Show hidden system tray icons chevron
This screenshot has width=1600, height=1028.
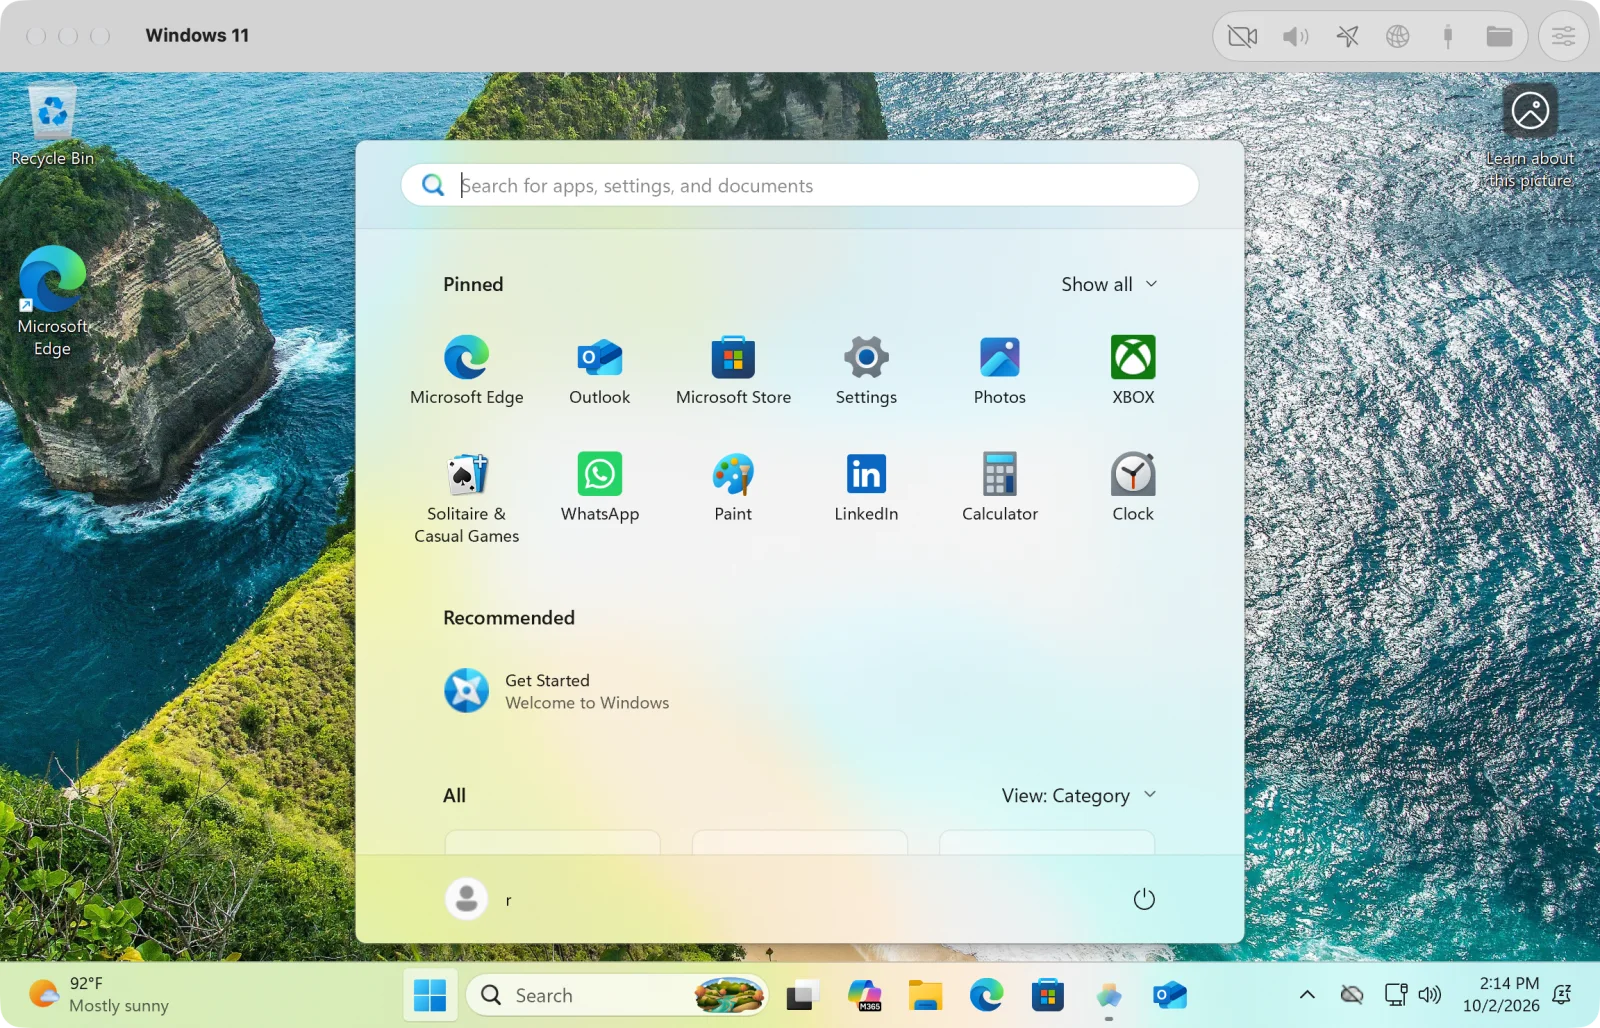coord(1307,994)
